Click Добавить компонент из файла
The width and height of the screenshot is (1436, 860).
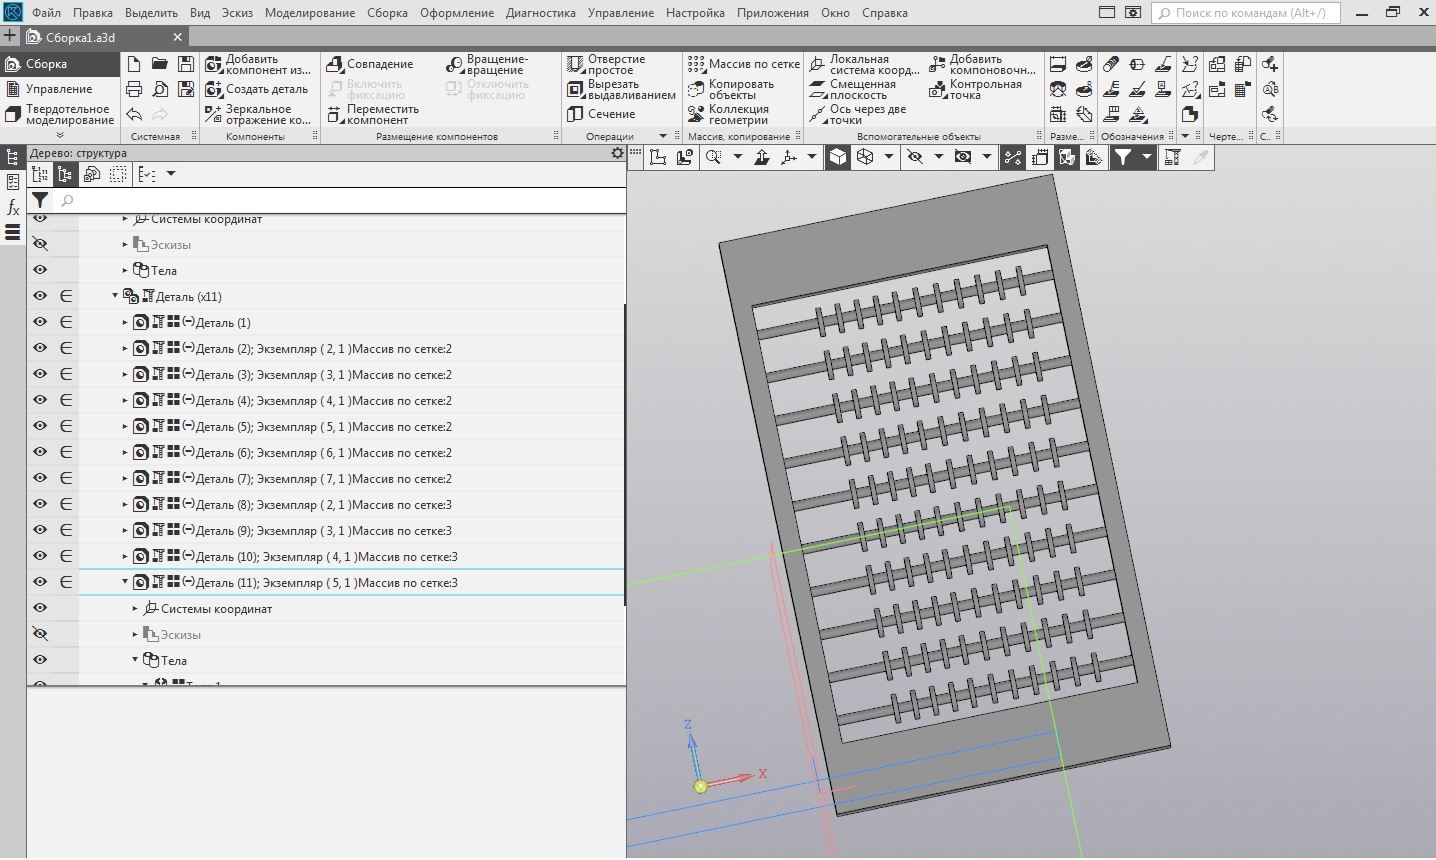pos(258,64)
